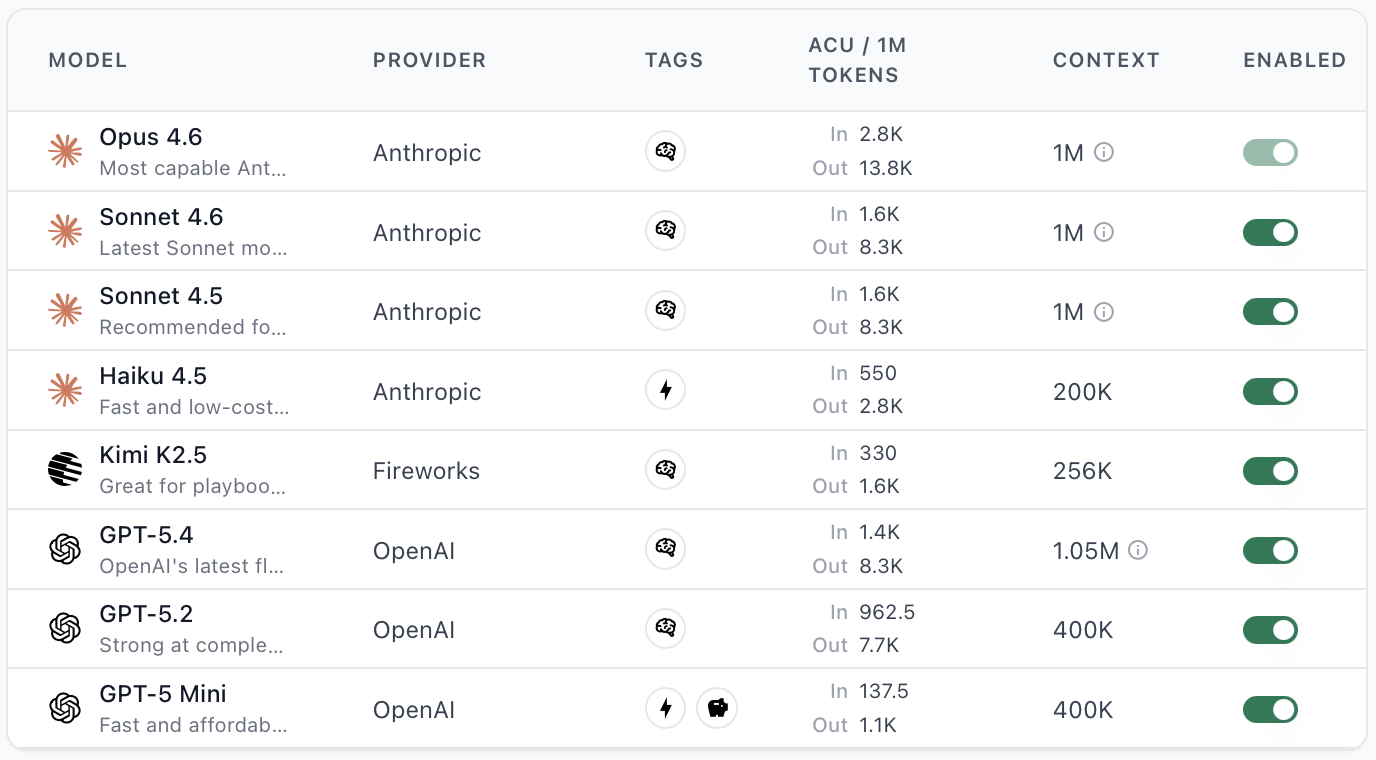Click the lightning speed tag for Haiku 4.5

pos(665,389)
